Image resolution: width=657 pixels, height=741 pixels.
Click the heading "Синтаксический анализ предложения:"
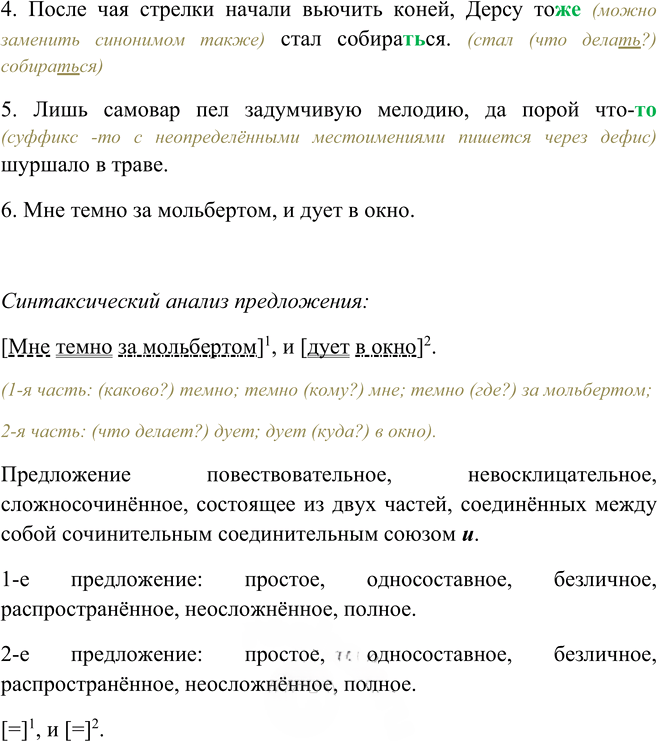(x=185, y=302)
